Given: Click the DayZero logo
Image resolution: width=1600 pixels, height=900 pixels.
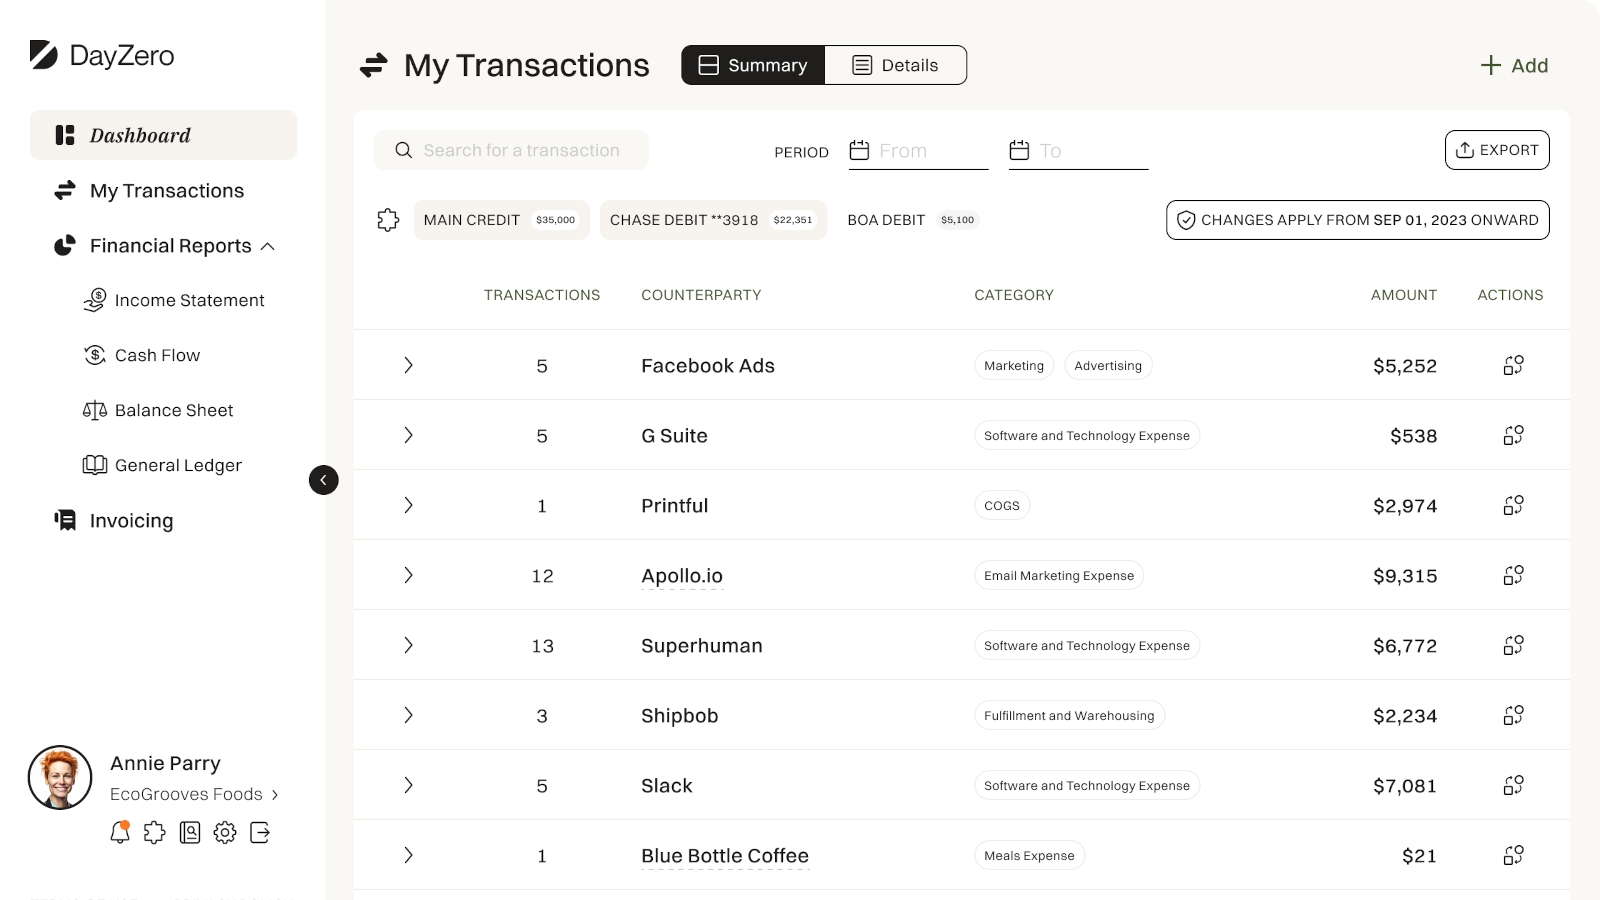Looking at the screenshot, I should coord(102,55).
